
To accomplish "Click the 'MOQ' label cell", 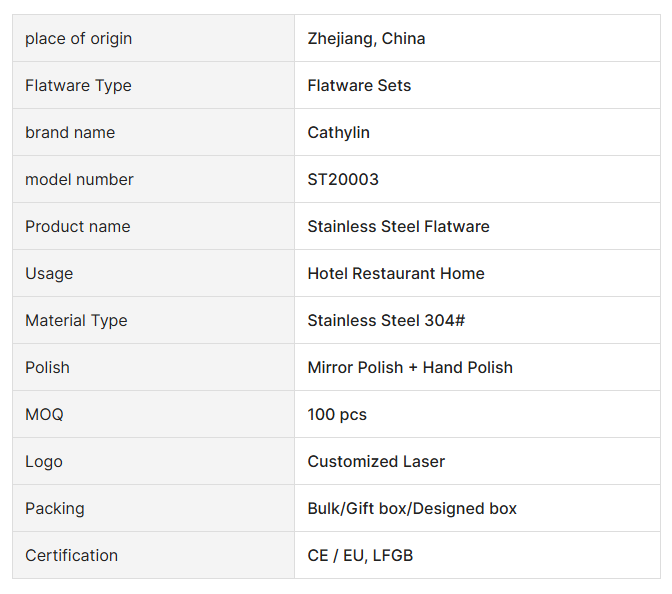I will (44, 415).
